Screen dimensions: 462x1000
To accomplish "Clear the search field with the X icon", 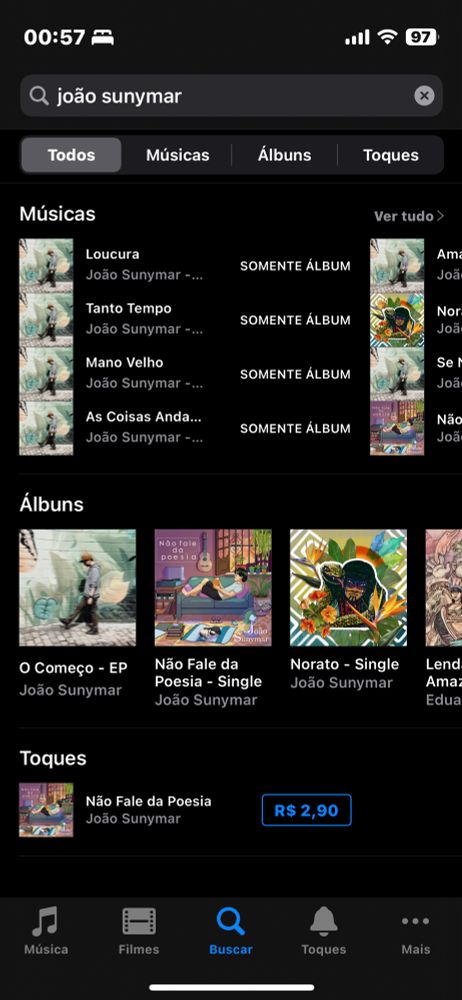I will coord(424,96).
